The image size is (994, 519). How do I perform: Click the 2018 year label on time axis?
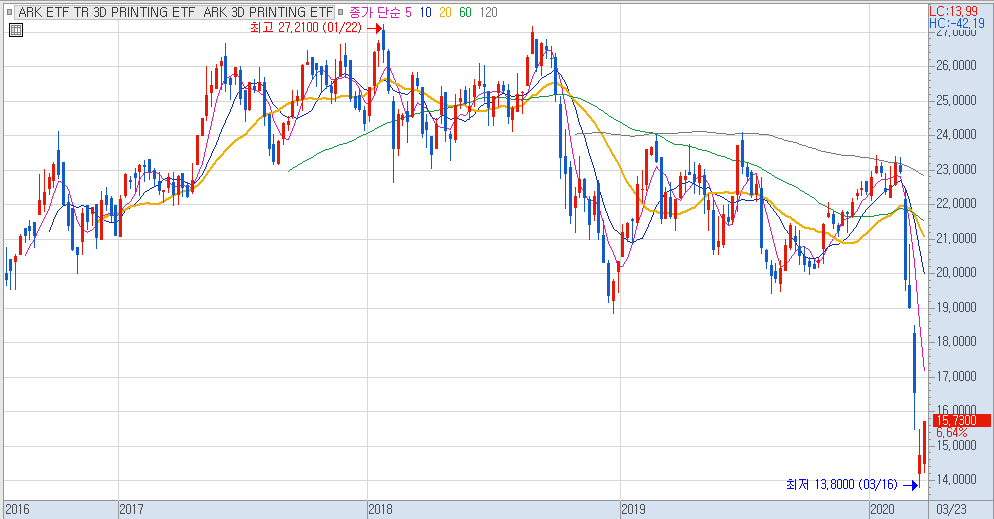tap(381, 509)
